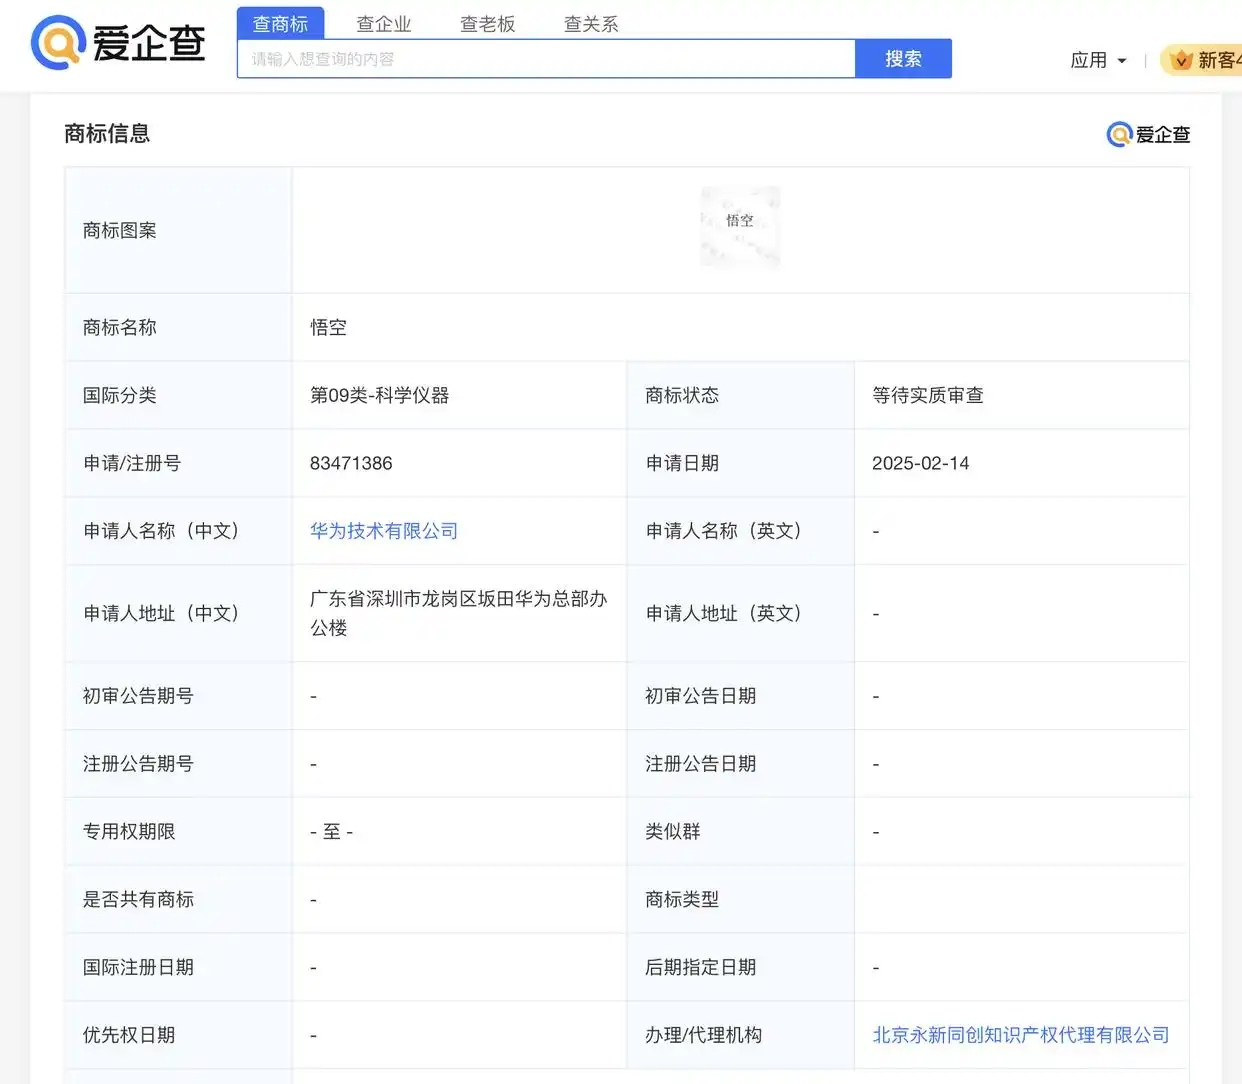Open the 应用 dropdown menu
The image size is (1242, 1084).
[x=1098, y=60]
